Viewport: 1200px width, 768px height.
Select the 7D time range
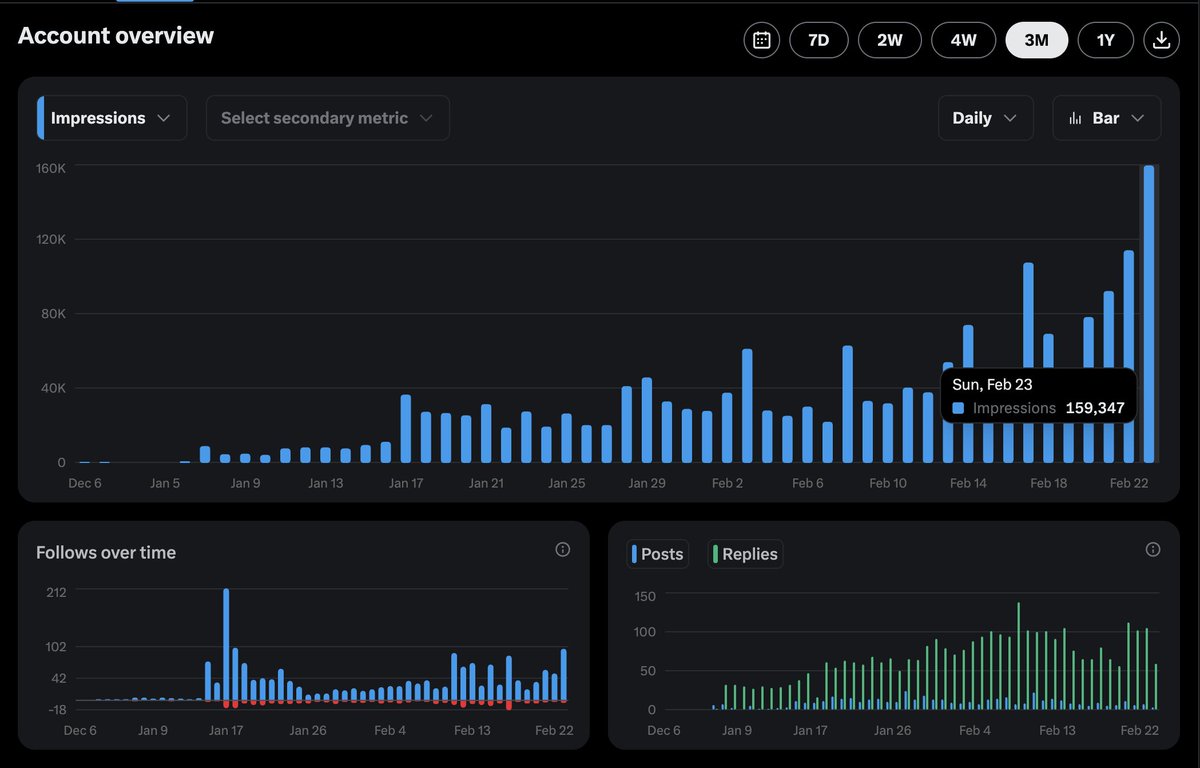(818, 40)
